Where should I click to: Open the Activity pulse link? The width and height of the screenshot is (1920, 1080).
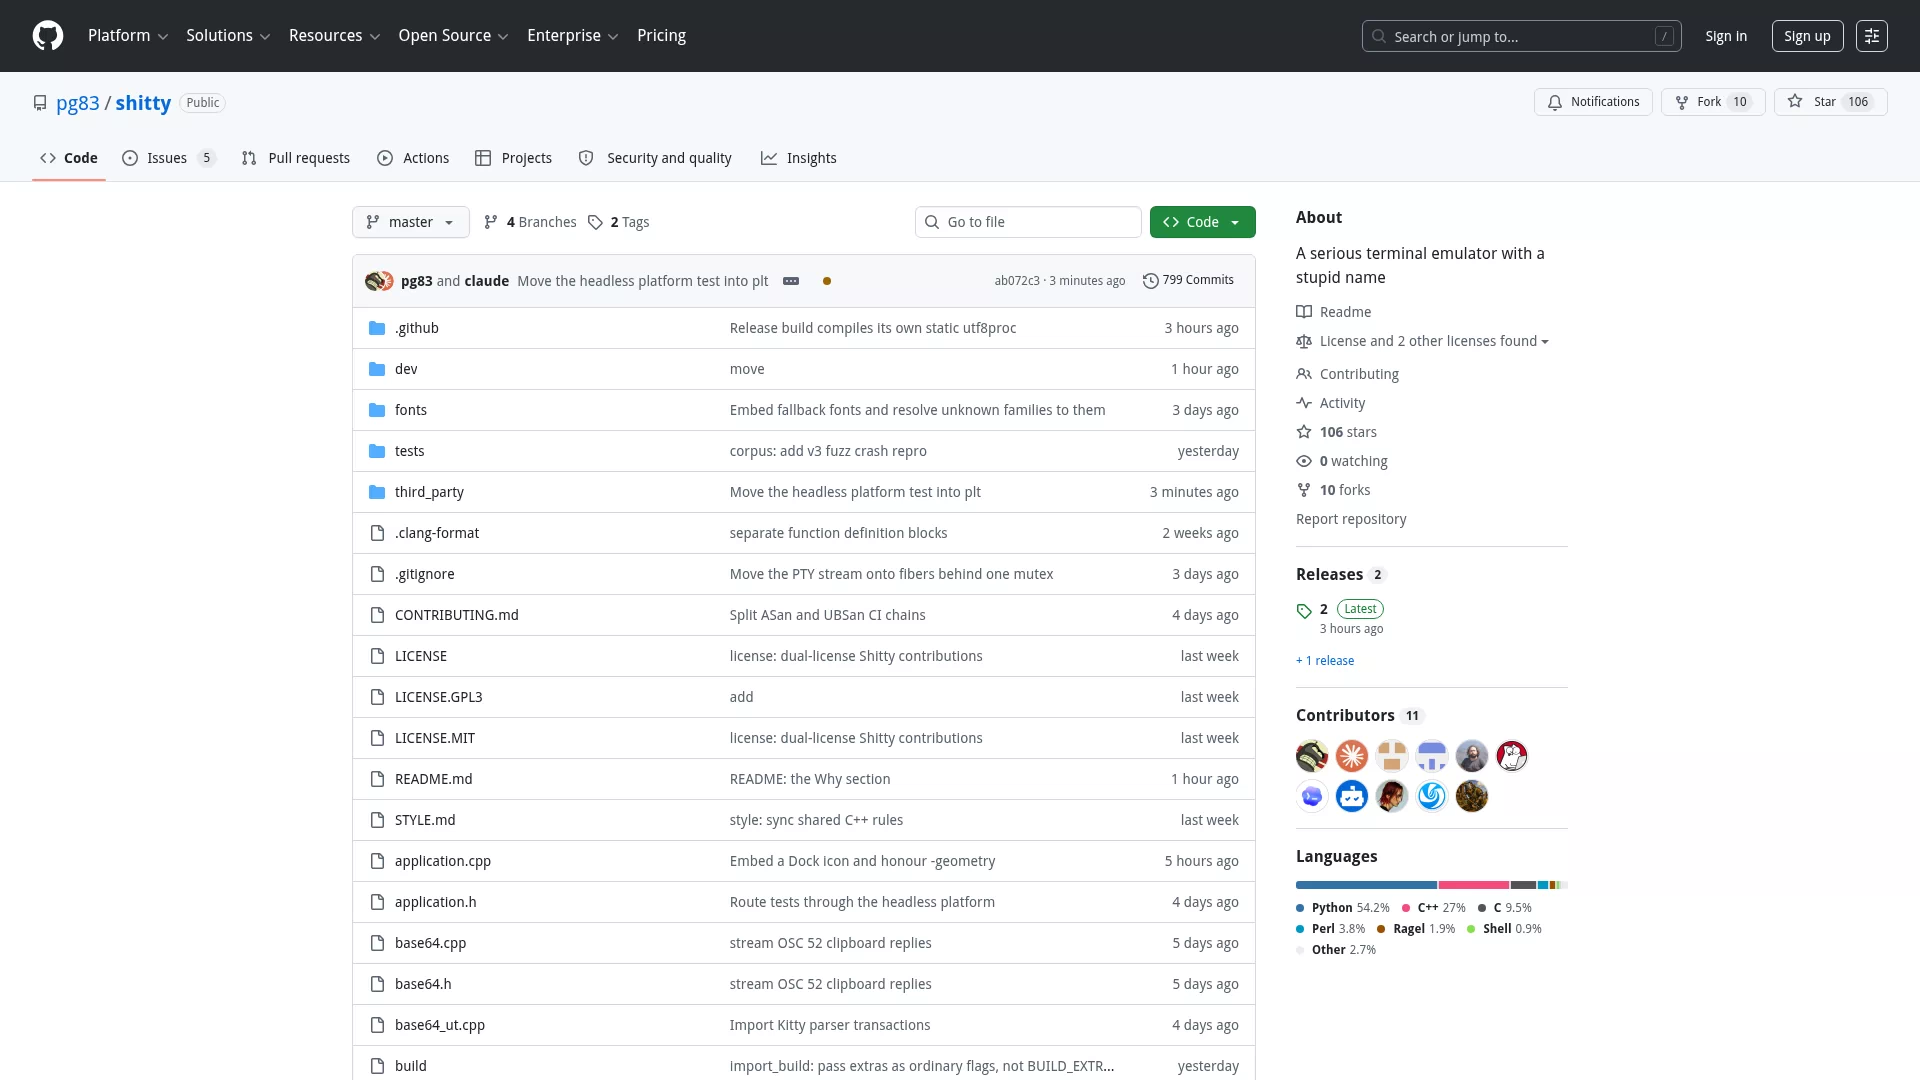click(x=1331, y=403)
